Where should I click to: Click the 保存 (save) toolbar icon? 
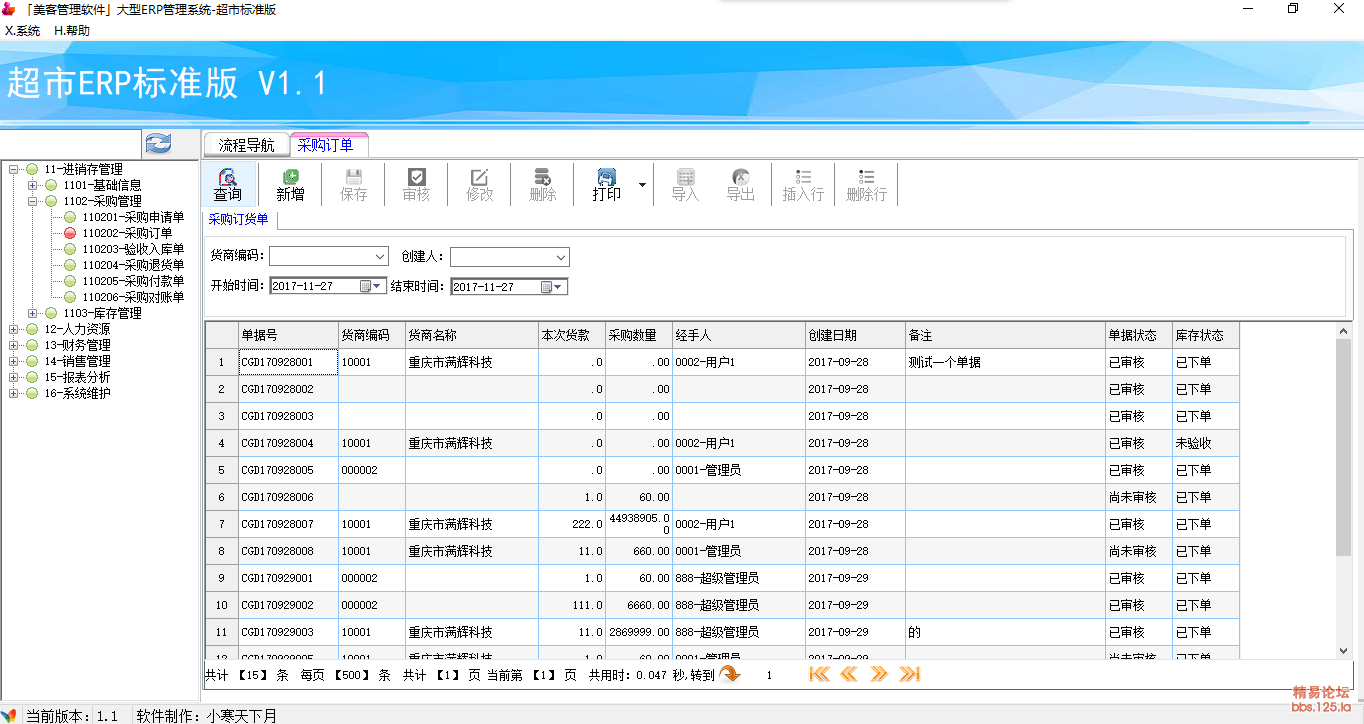click(x=354, y=184)
